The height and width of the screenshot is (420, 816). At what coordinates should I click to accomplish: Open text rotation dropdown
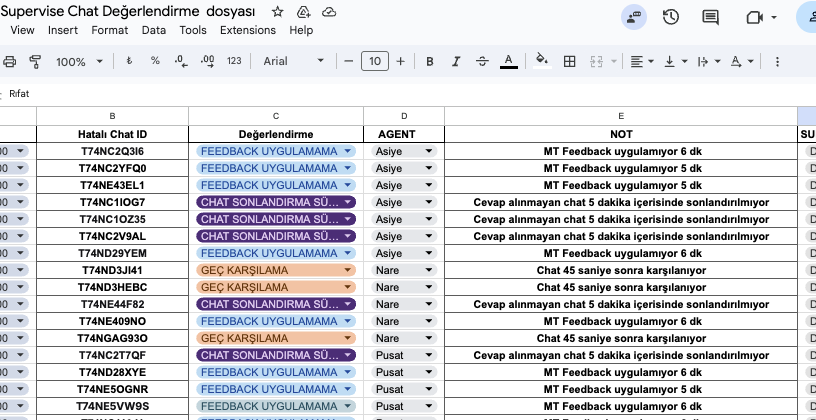coord(742,61)
